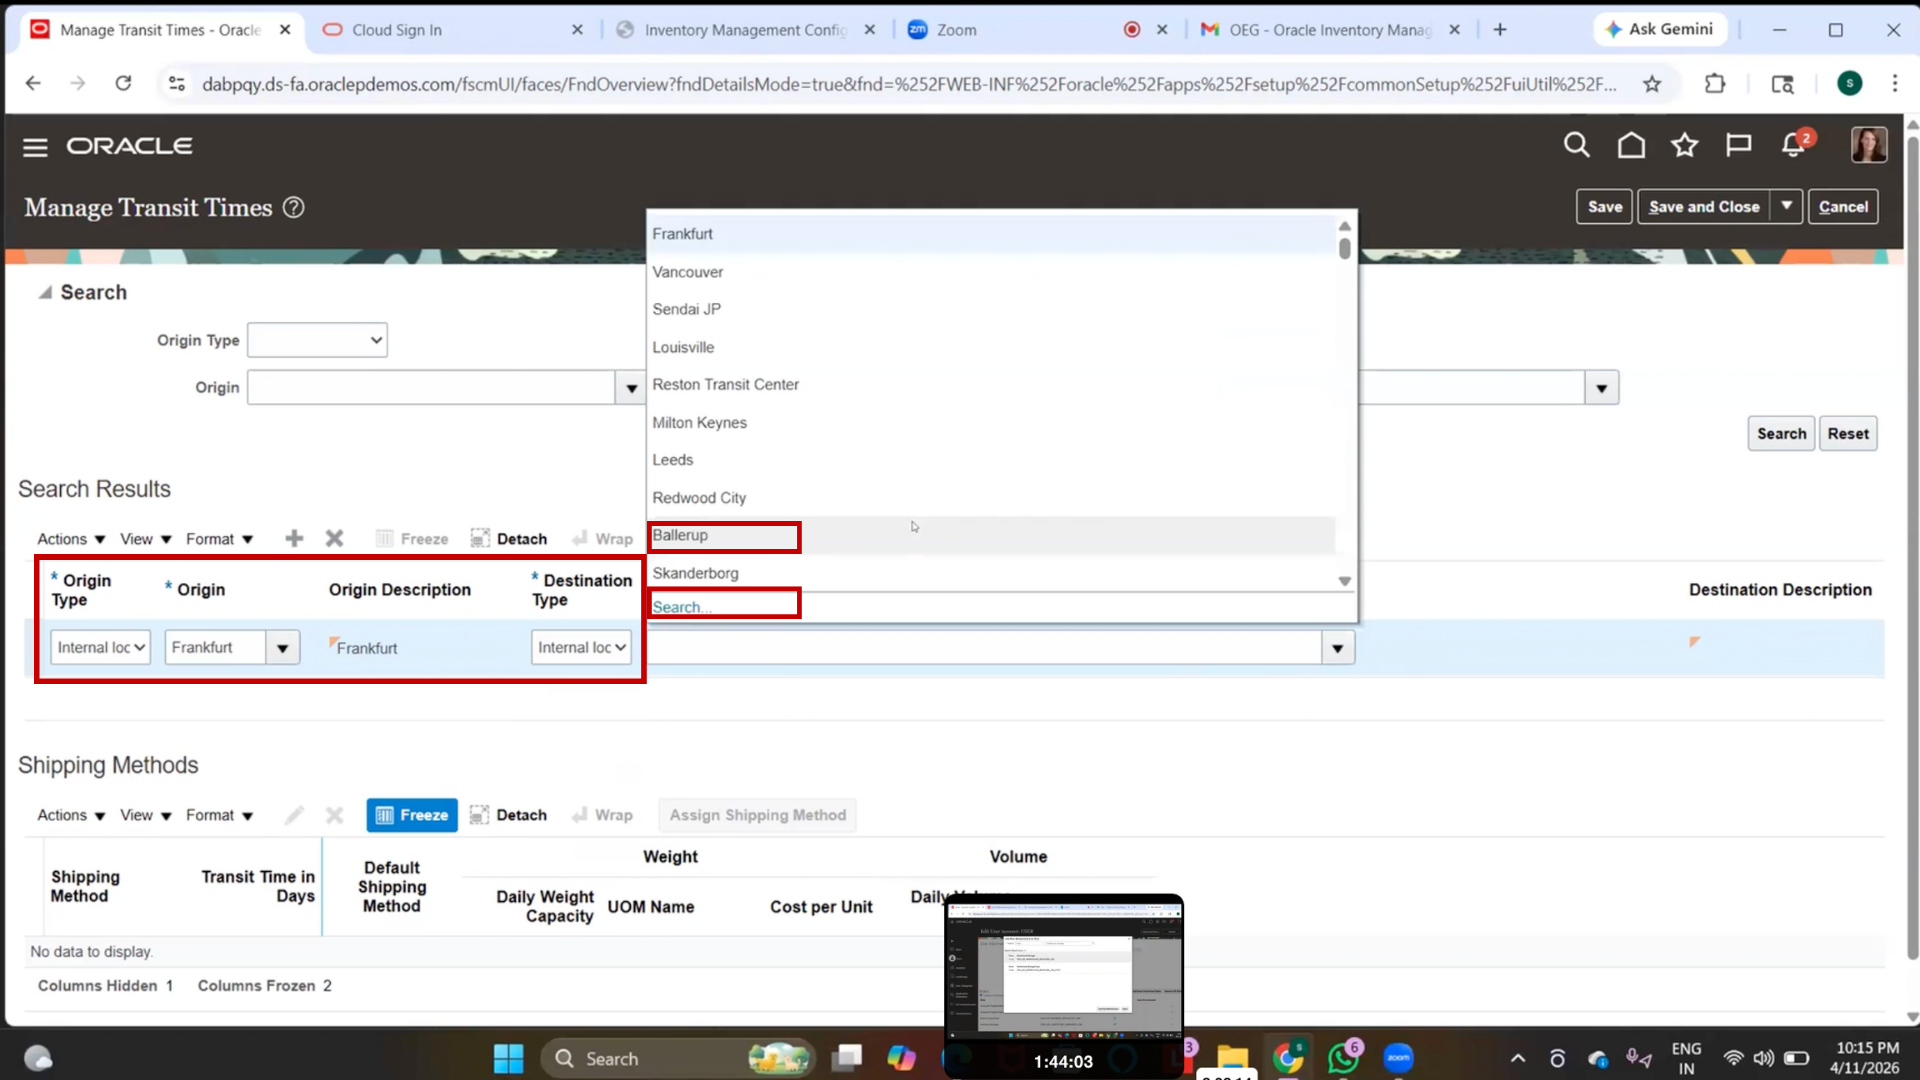1920x1080 pixels.
Task: Open the row Origin 'Frankfurt' dropdown arrow
Action: [283, 648]
